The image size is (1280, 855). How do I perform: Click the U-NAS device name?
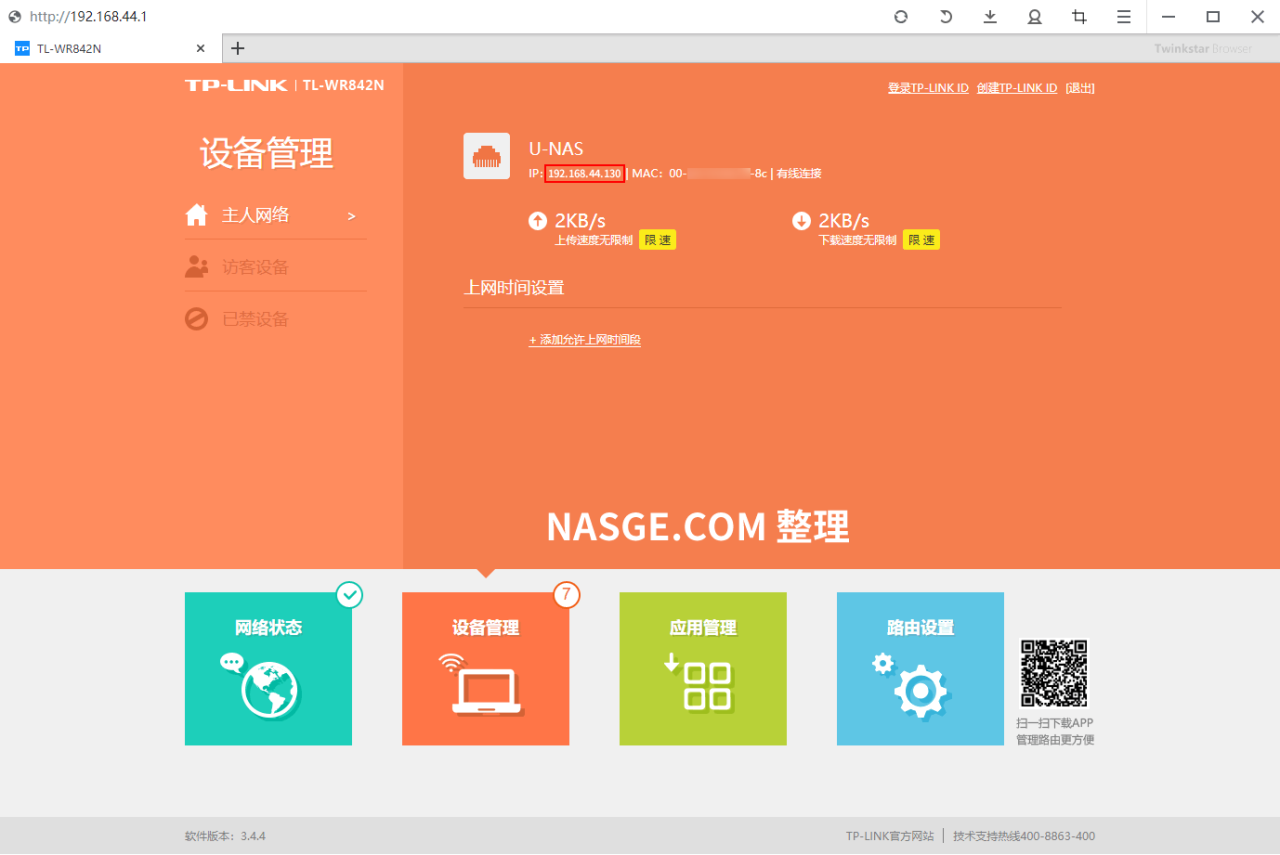pos(556,149)
